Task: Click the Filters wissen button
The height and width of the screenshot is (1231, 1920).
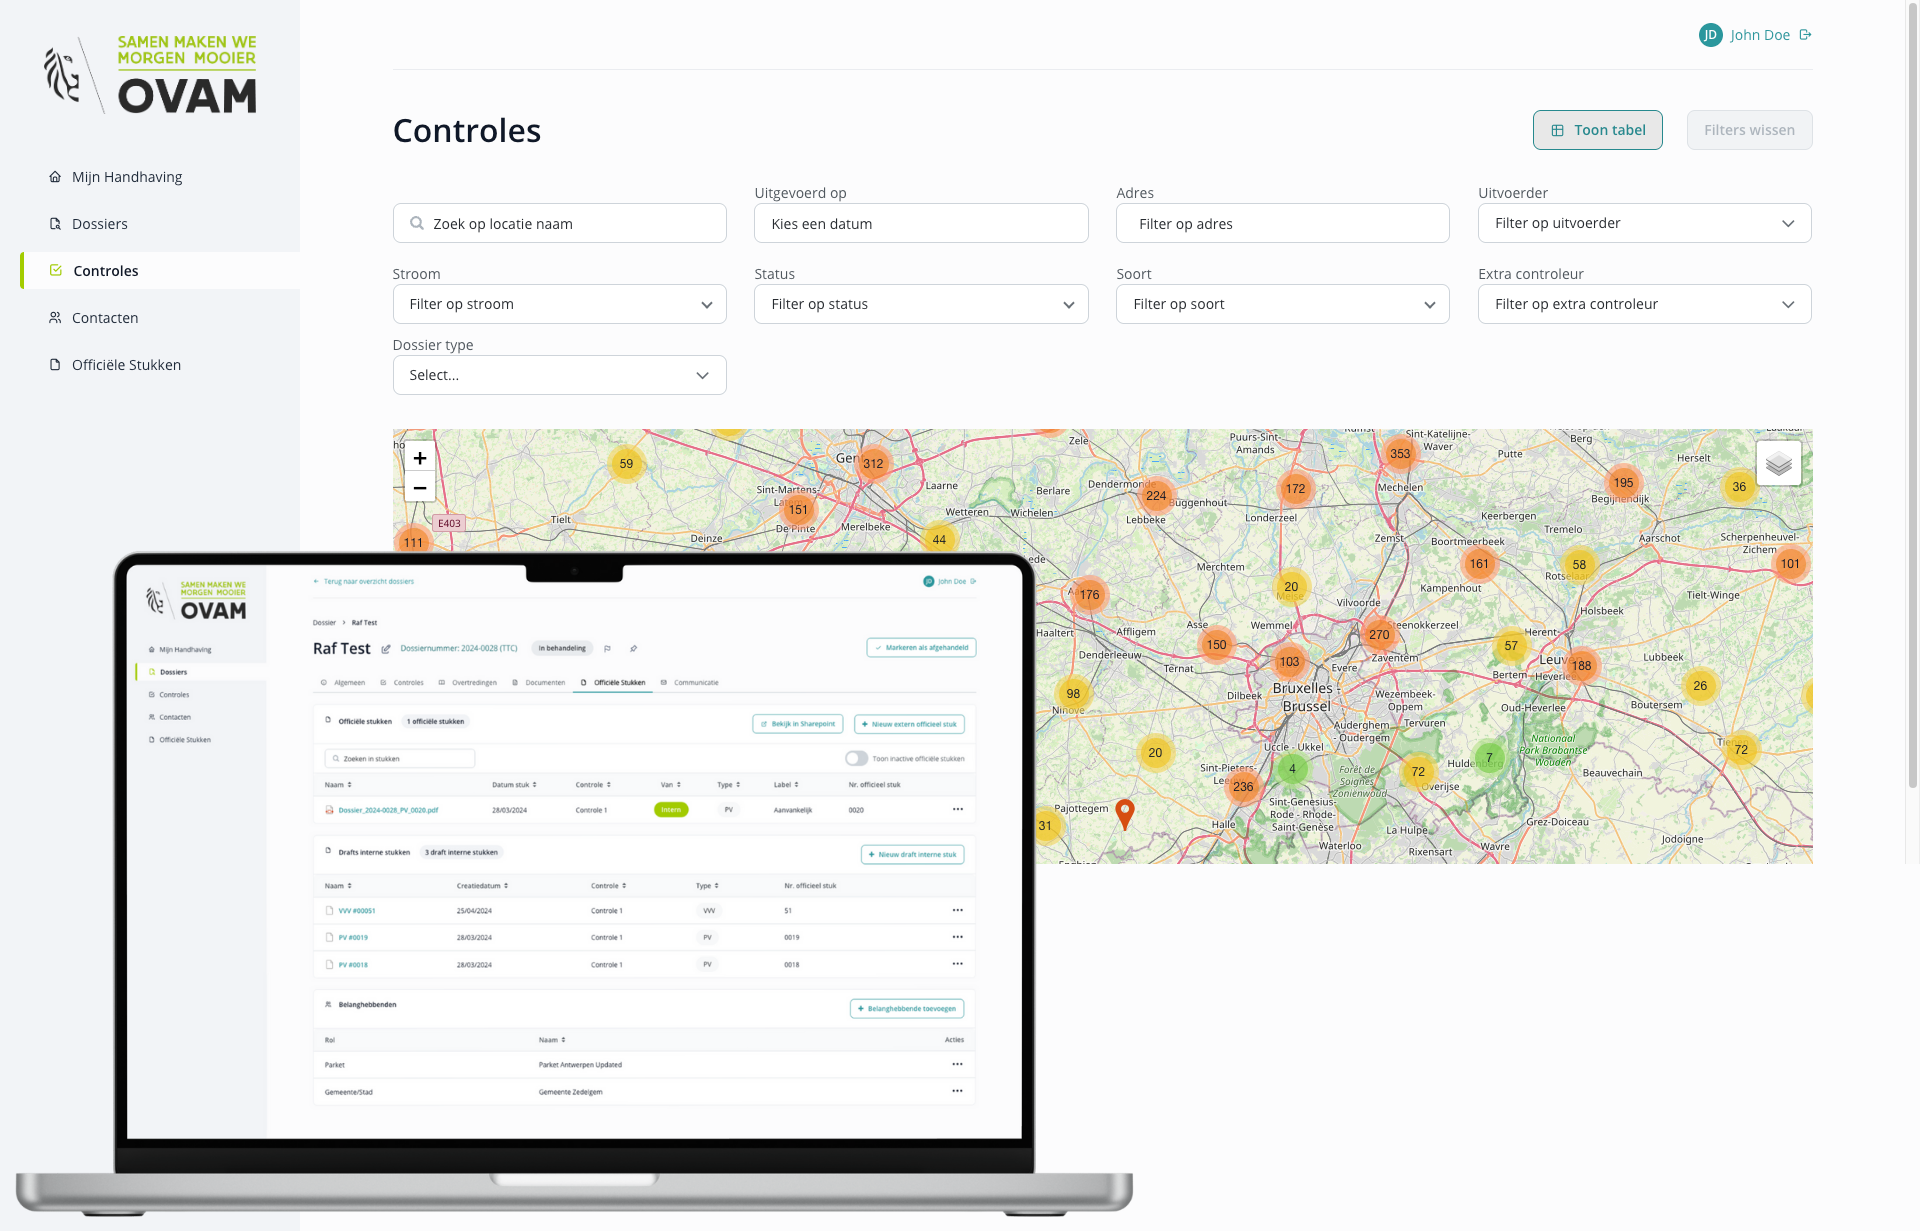Action: pyautogui.click(x=1749, y=130)
